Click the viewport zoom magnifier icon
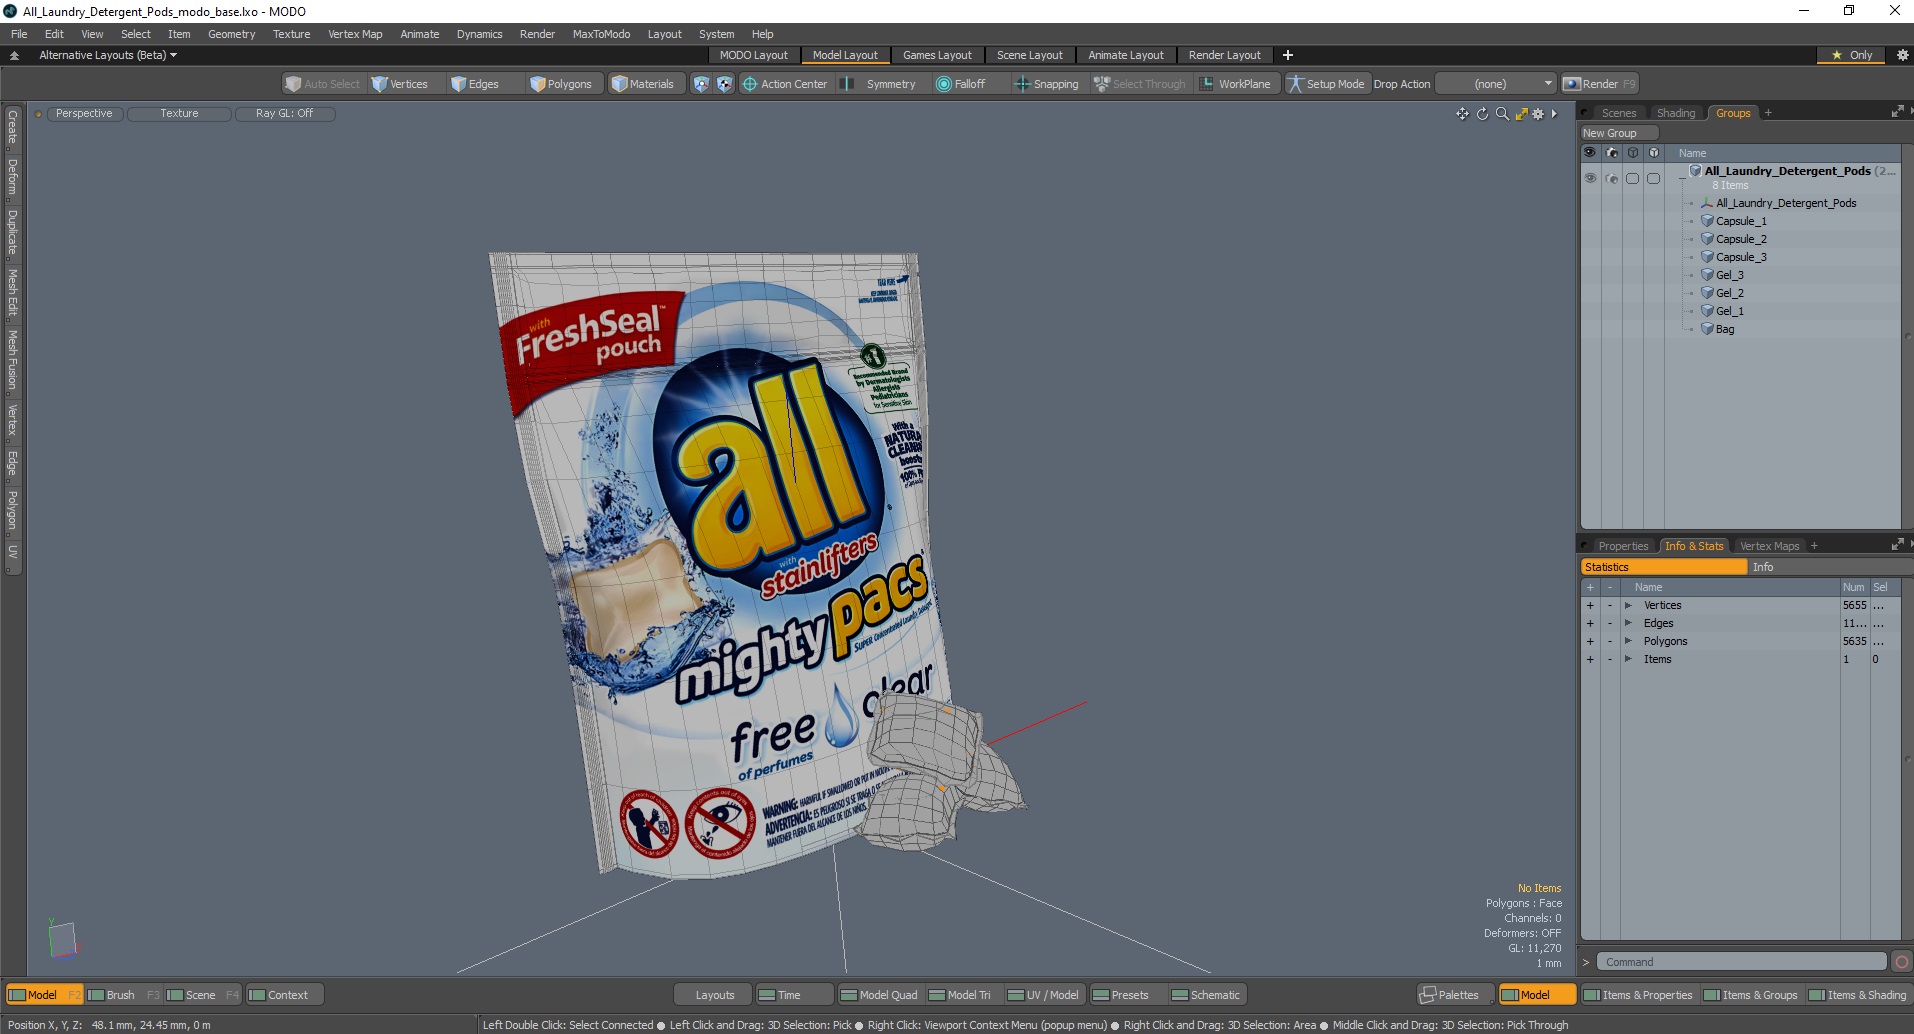The height and width of the screenshot is (1034, 1914). (x=1502, y=114)
